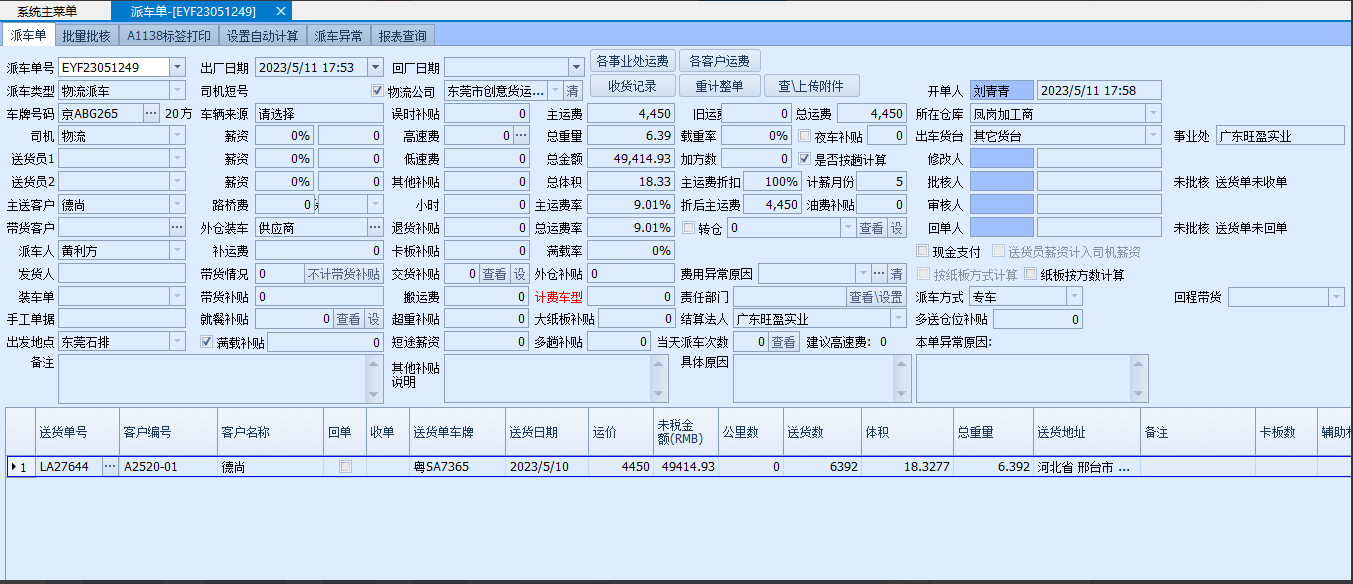
Task: Open the 结算法人 dropdown 广东旺盈实业
Action: coord(897,320)
